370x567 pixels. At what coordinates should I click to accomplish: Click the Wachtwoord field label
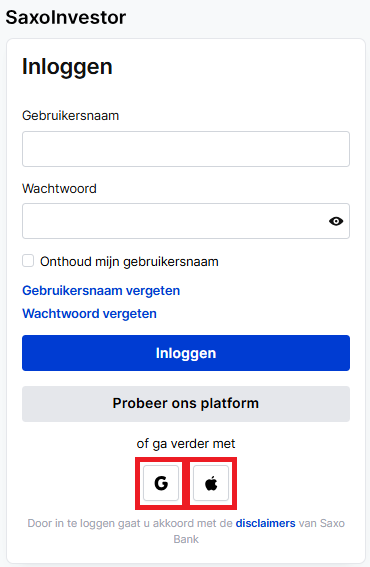[x=59, y=188]
